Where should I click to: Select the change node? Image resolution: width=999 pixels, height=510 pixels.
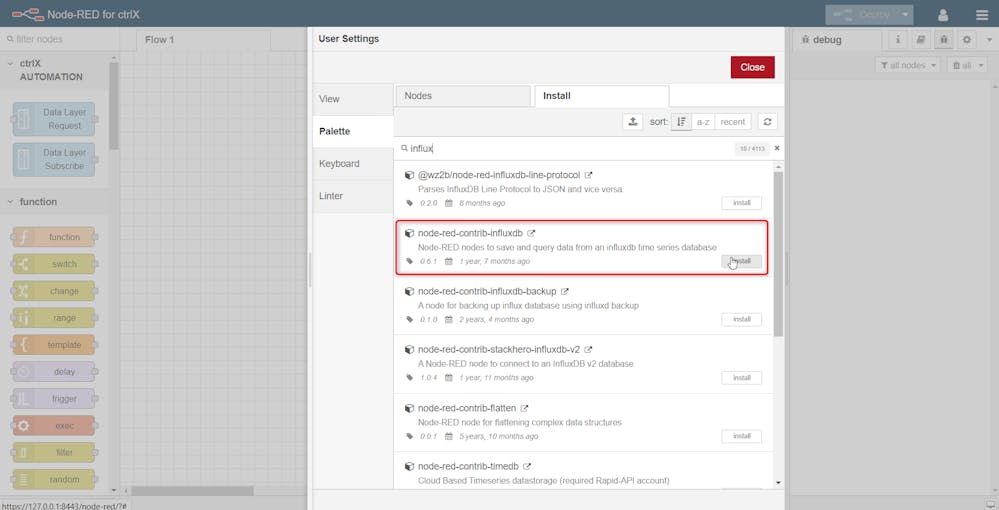54,291
